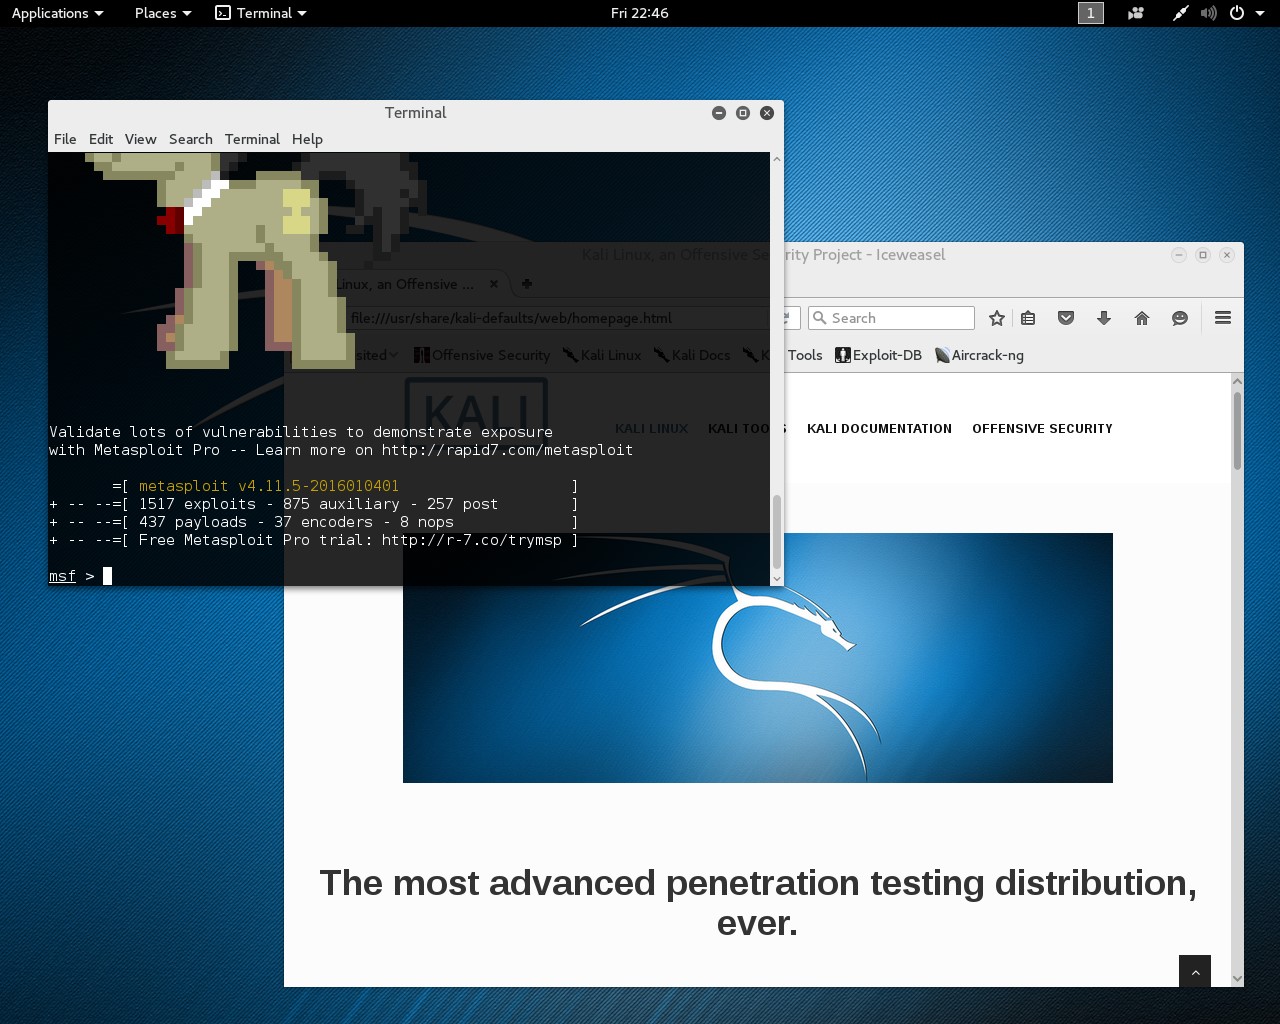Click the Offensive Security nav link on the page
This screenshot has height=1024, width=1280.
[1042, 428]
